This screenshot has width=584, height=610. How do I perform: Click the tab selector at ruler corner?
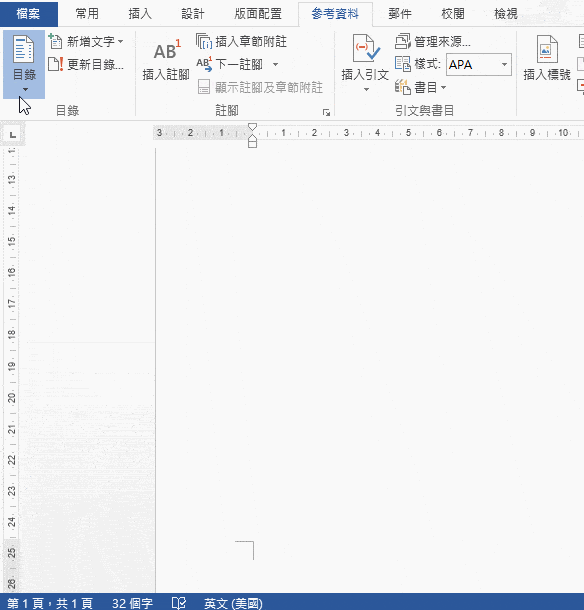tap(12, 135)
